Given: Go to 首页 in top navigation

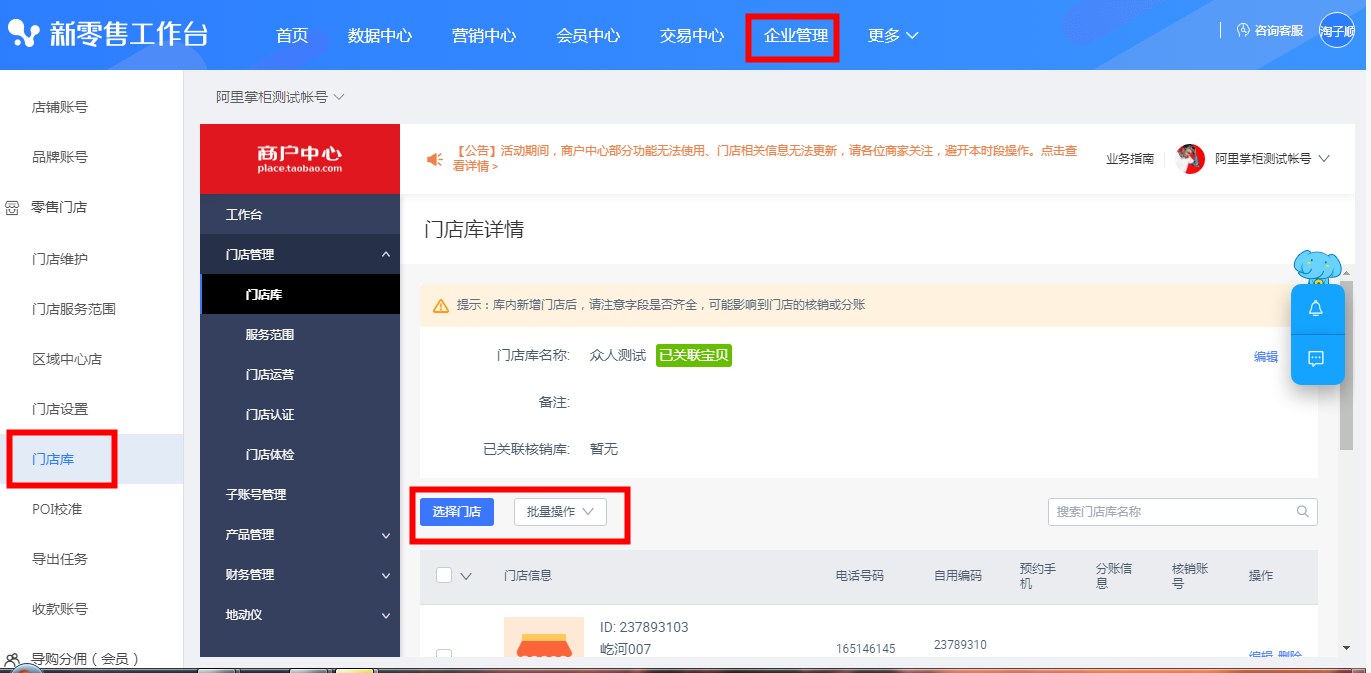Looking at the screenshot, I should pos(292,35).
